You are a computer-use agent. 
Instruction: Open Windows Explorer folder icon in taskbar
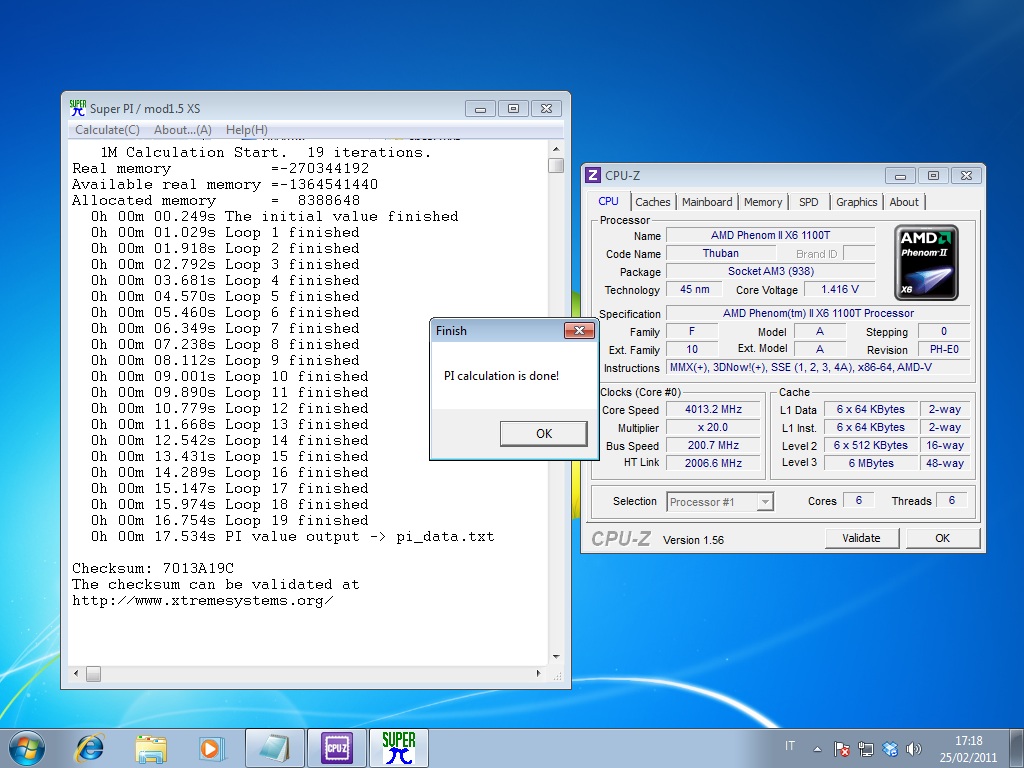(151, 747)
